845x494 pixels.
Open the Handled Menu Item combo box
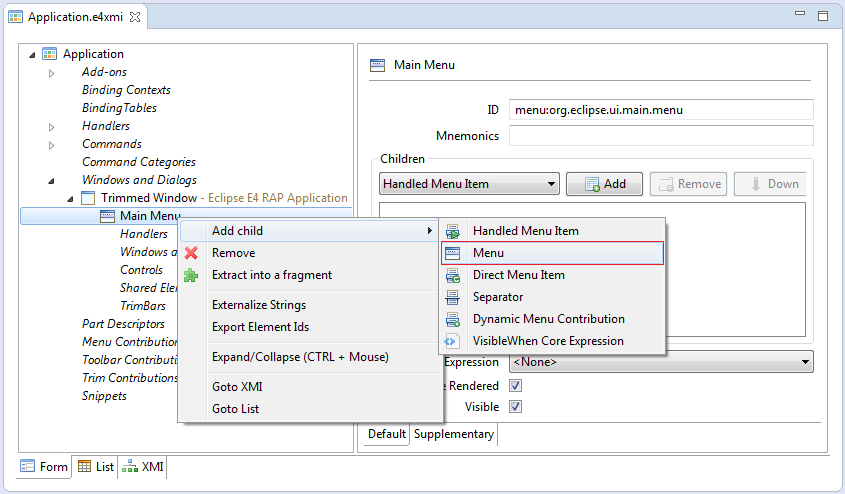pyautogui.click(x=469, y=184)
